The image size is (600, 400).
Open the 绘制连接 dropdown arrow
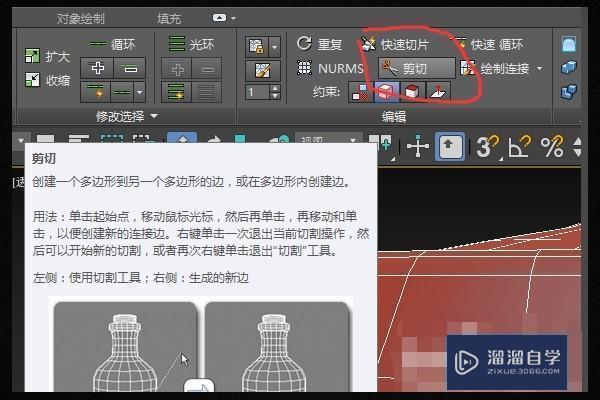540,69
